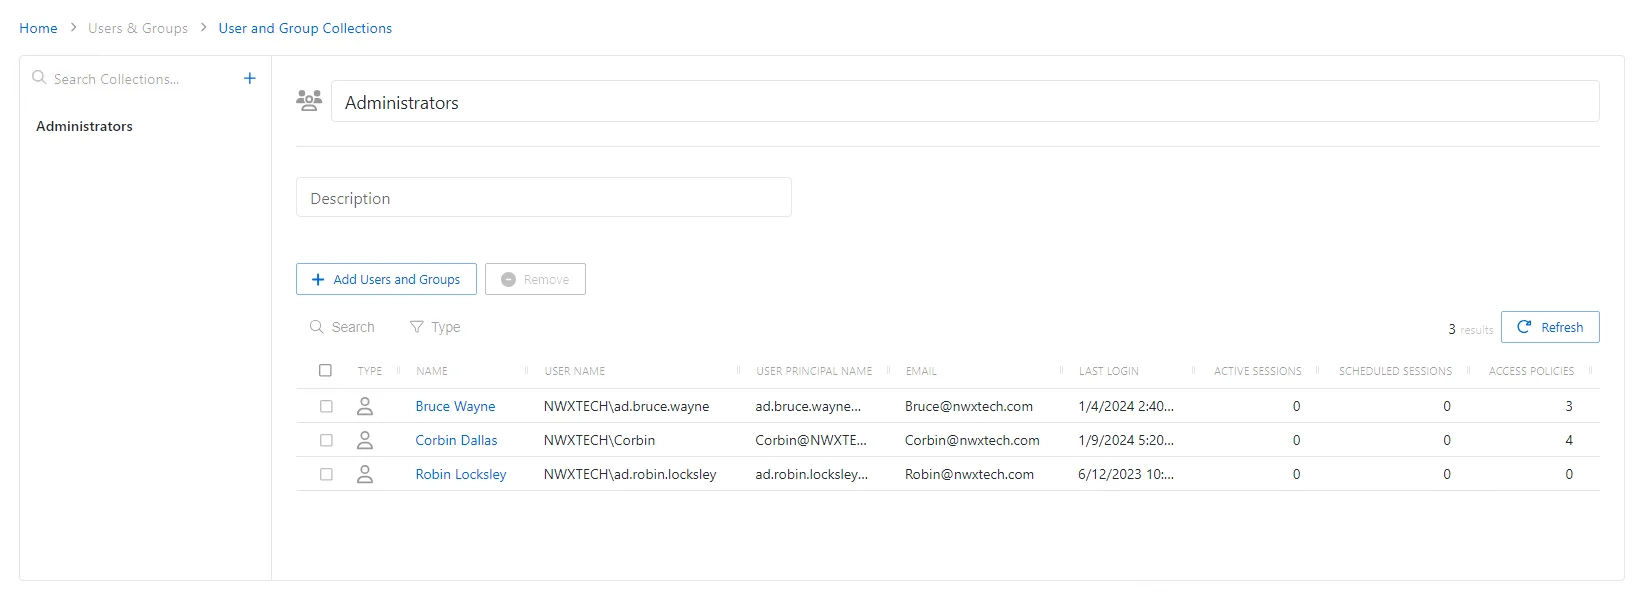Open Corbin Dallas user link
1649x594 pixels.
[x=456, y=440]
